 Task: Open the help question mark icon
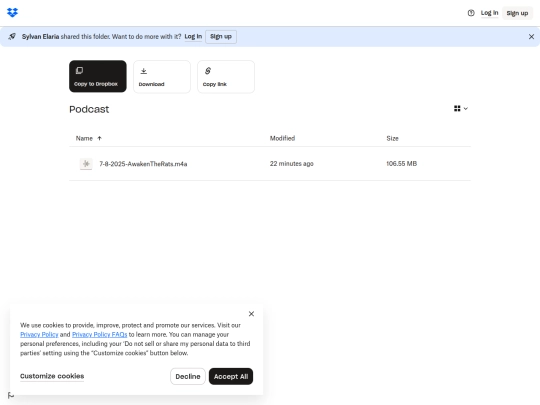click(x=471, y=13)
